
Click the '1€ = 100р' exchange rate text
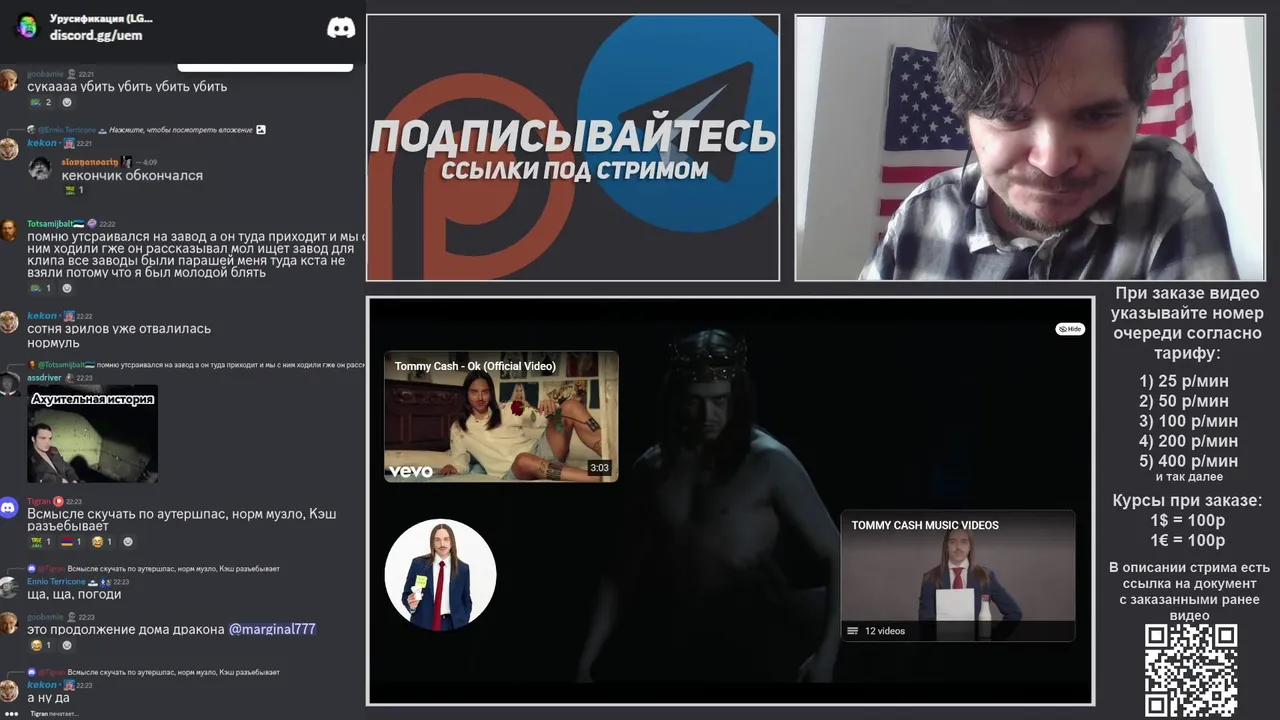pos(1187,540)
